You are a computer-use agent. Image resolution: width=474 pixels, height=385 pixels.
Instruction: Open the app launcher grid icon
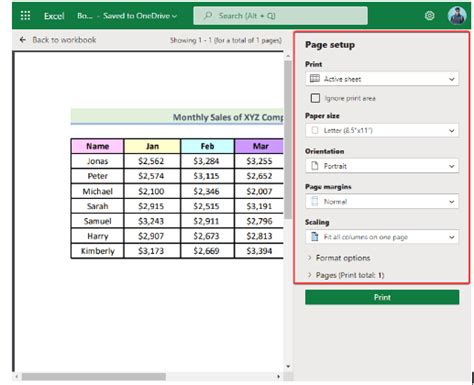(x=25, y=16)
